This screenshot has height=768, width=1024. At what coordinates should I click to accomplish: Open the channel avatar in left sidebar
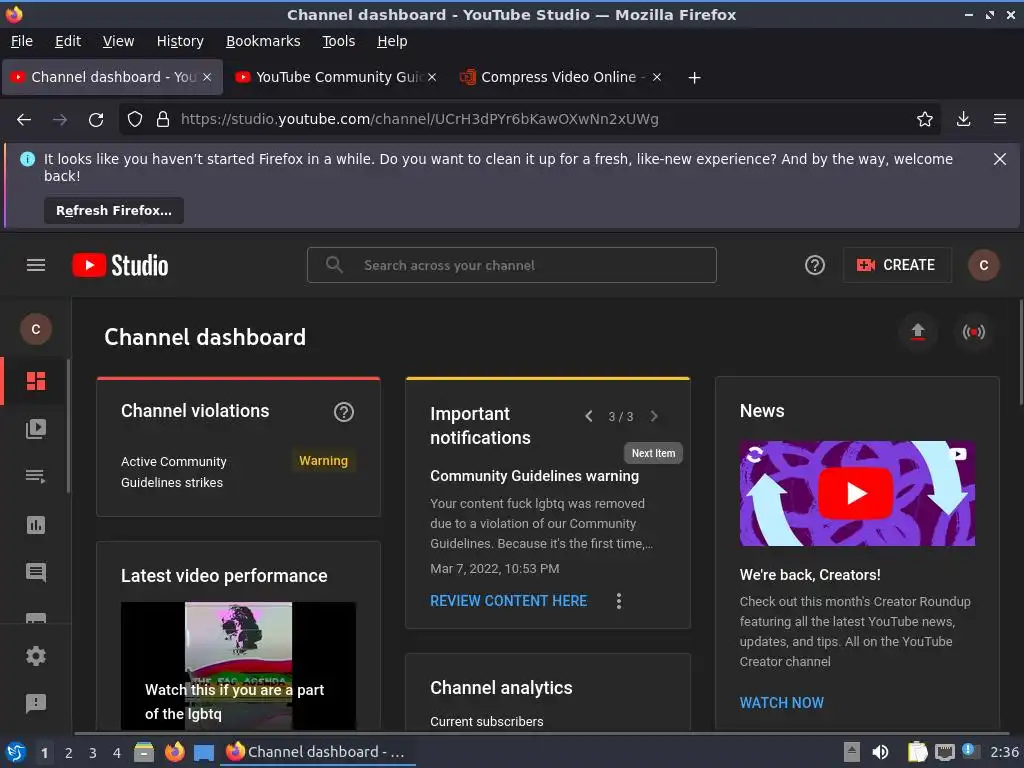(x=36, y=329)
